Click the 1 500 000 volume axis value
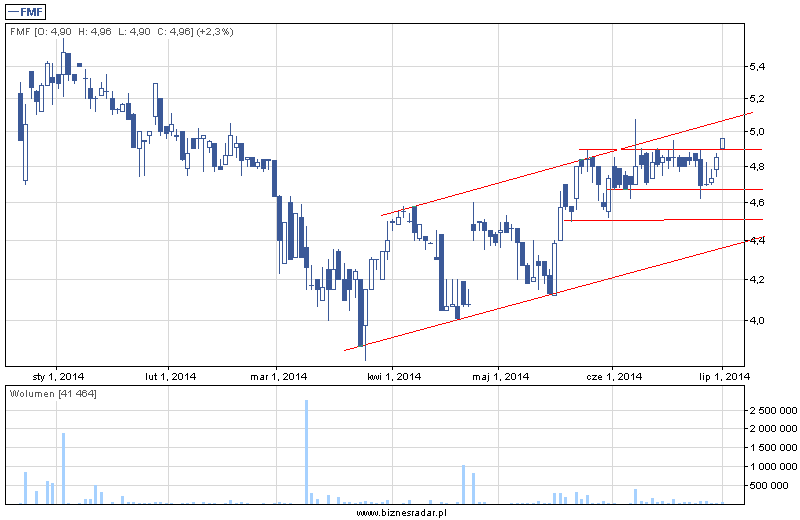This screenshot has height=520, width=800. (773, 448)
